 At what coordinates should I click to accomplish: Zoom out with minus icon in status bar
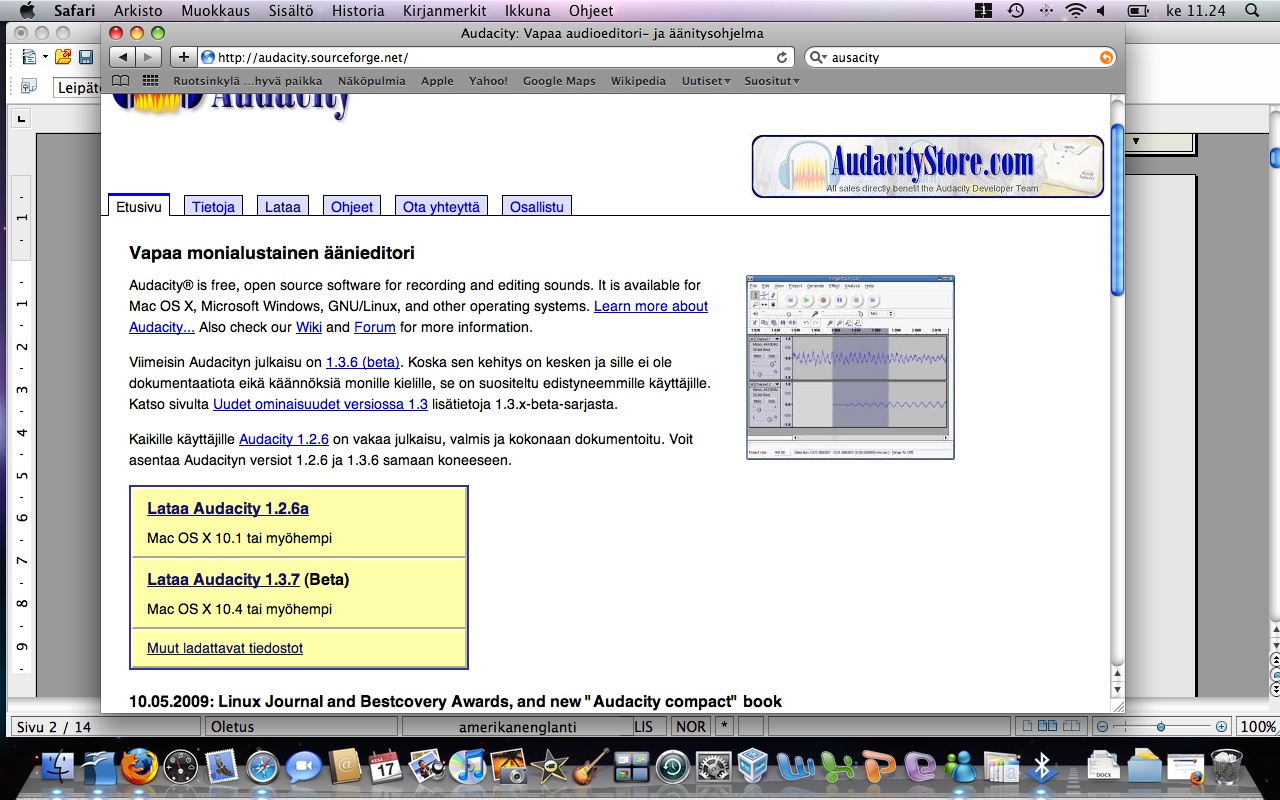(1102, 727)
